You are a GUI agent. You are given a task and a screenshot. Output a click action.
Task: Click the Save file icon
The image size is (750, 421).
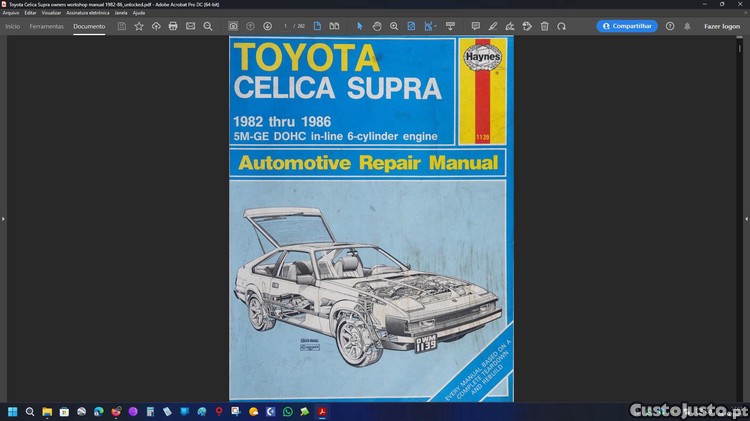122,26
